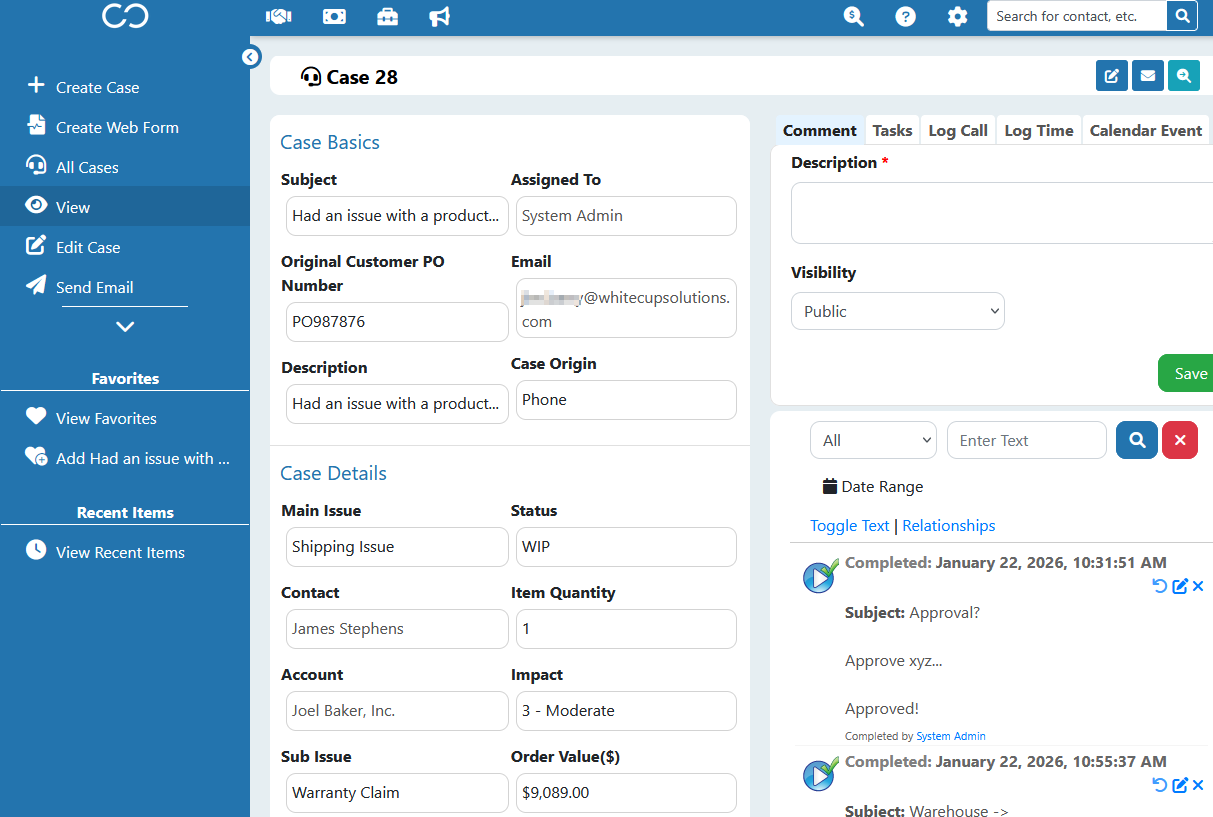Open the handshake icon in top bar
The width and height of the screenshot is (1213, 817).
(278, 16)
